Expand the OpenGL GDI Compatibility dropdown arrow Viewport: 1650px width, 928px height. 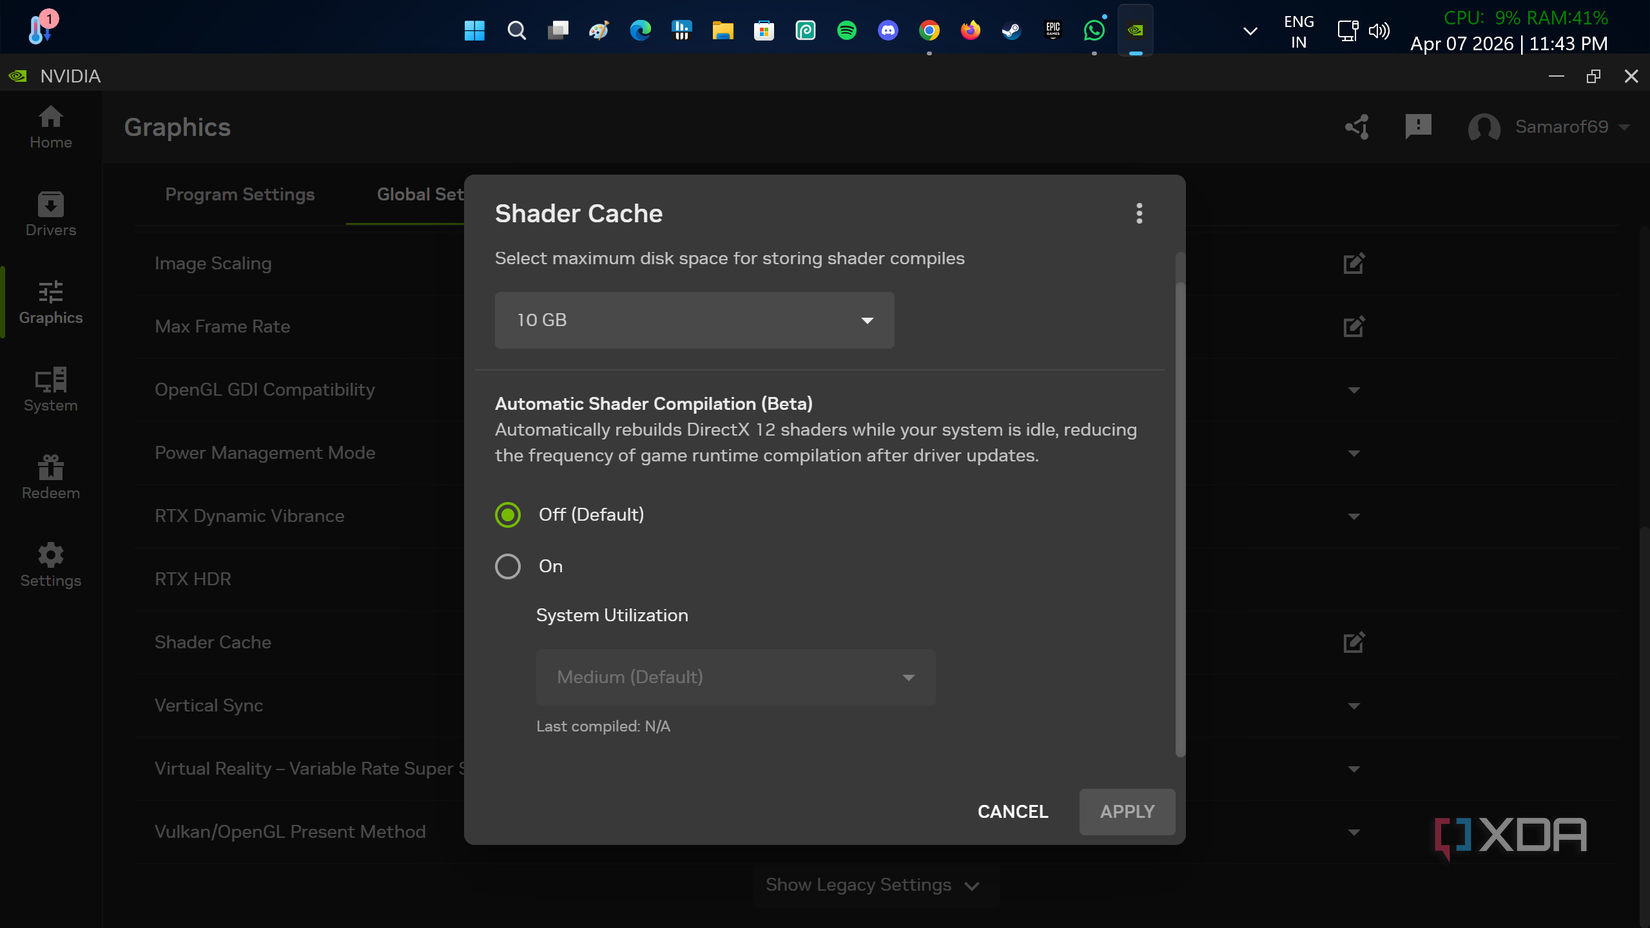pyautogui.click(x=1354, y=390)
